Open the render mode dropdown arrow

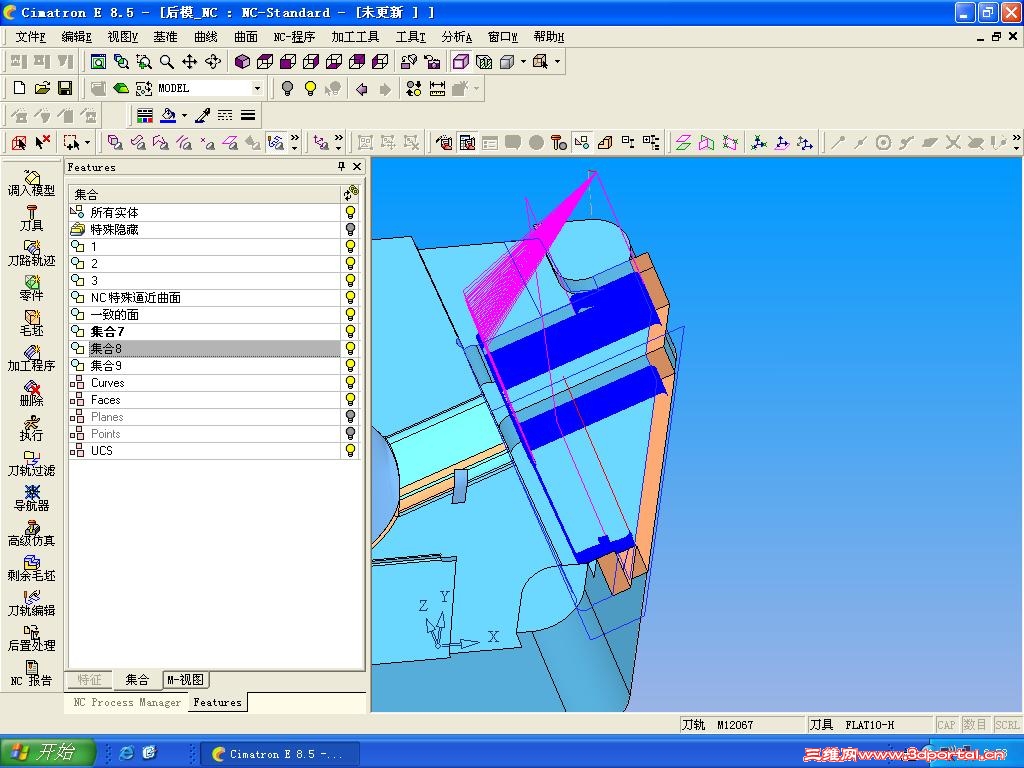point(523,61)
